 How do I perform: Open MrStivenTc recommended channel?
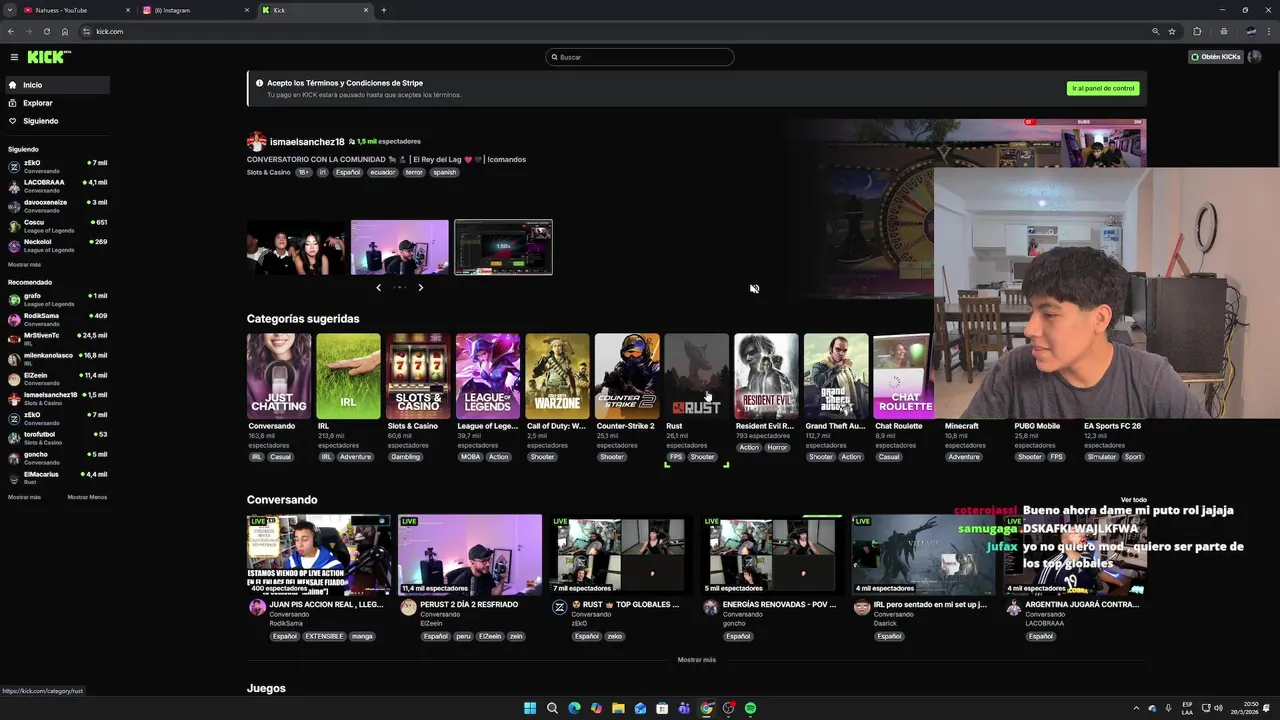[x=56, y=339]
